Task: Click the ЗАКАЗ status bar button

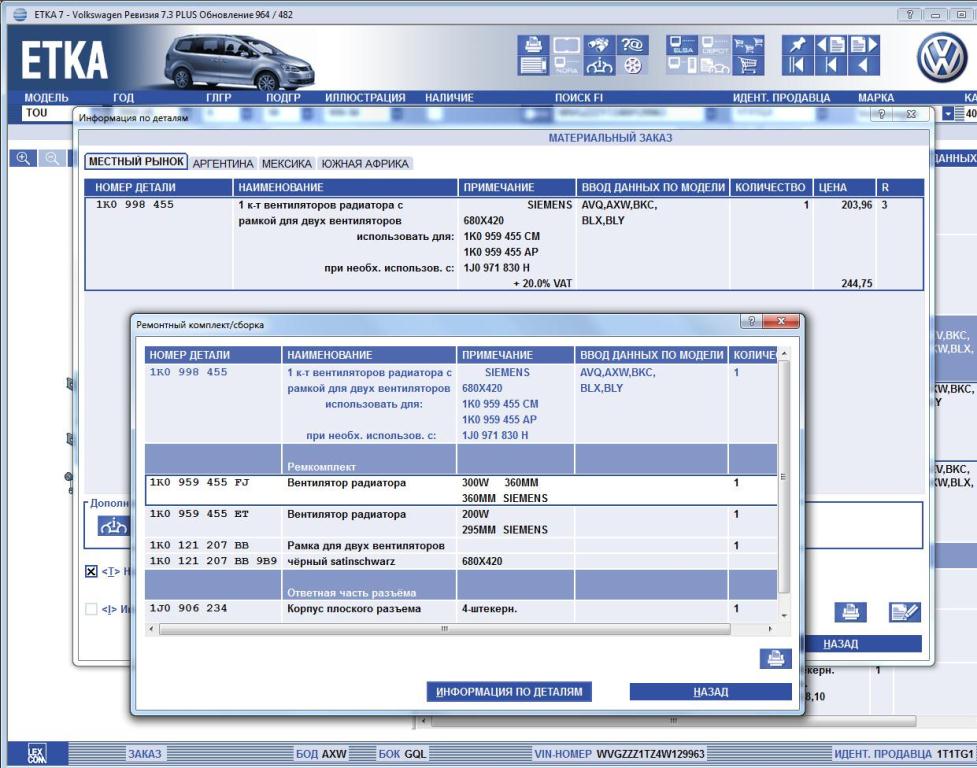Action: [145, 754]
